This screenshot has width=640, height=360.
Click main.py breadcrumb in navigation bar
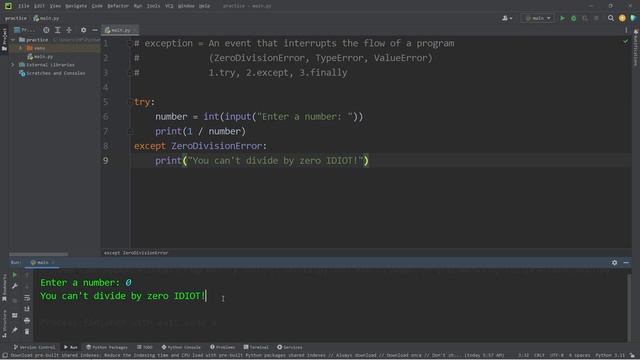coord(46,18)
